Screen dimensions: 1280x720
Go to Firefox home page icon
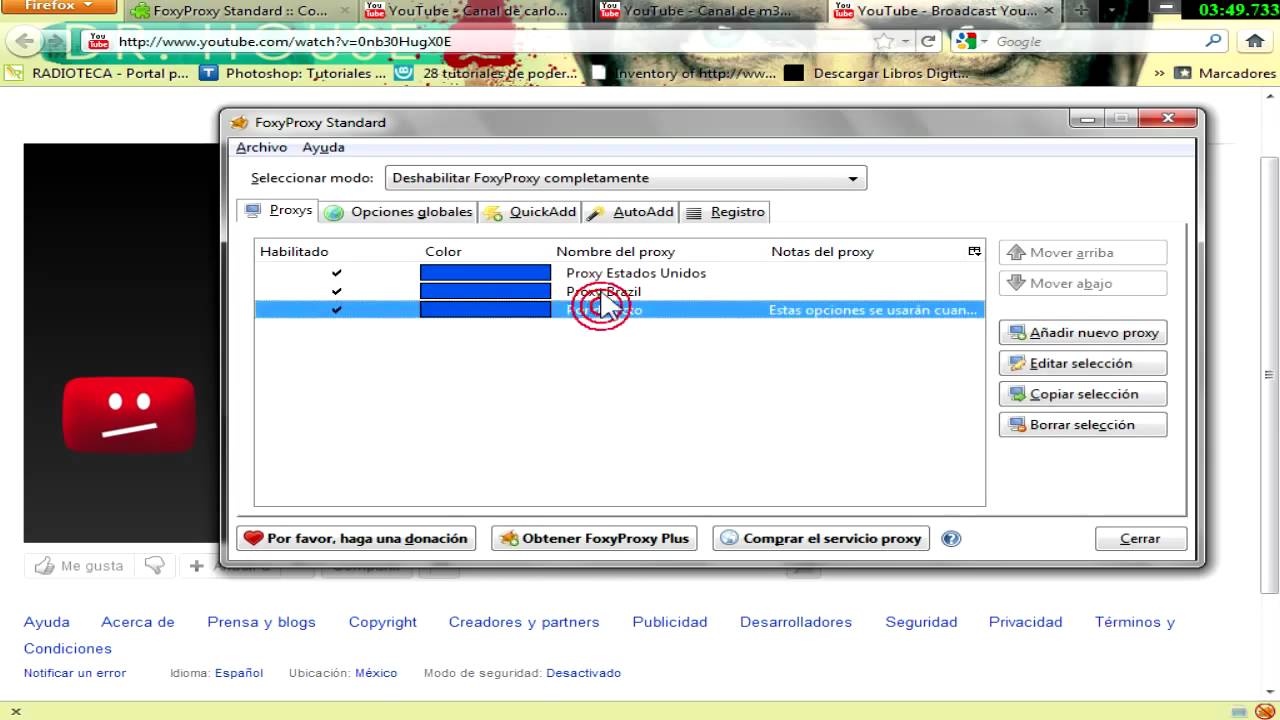point(1255,41)
